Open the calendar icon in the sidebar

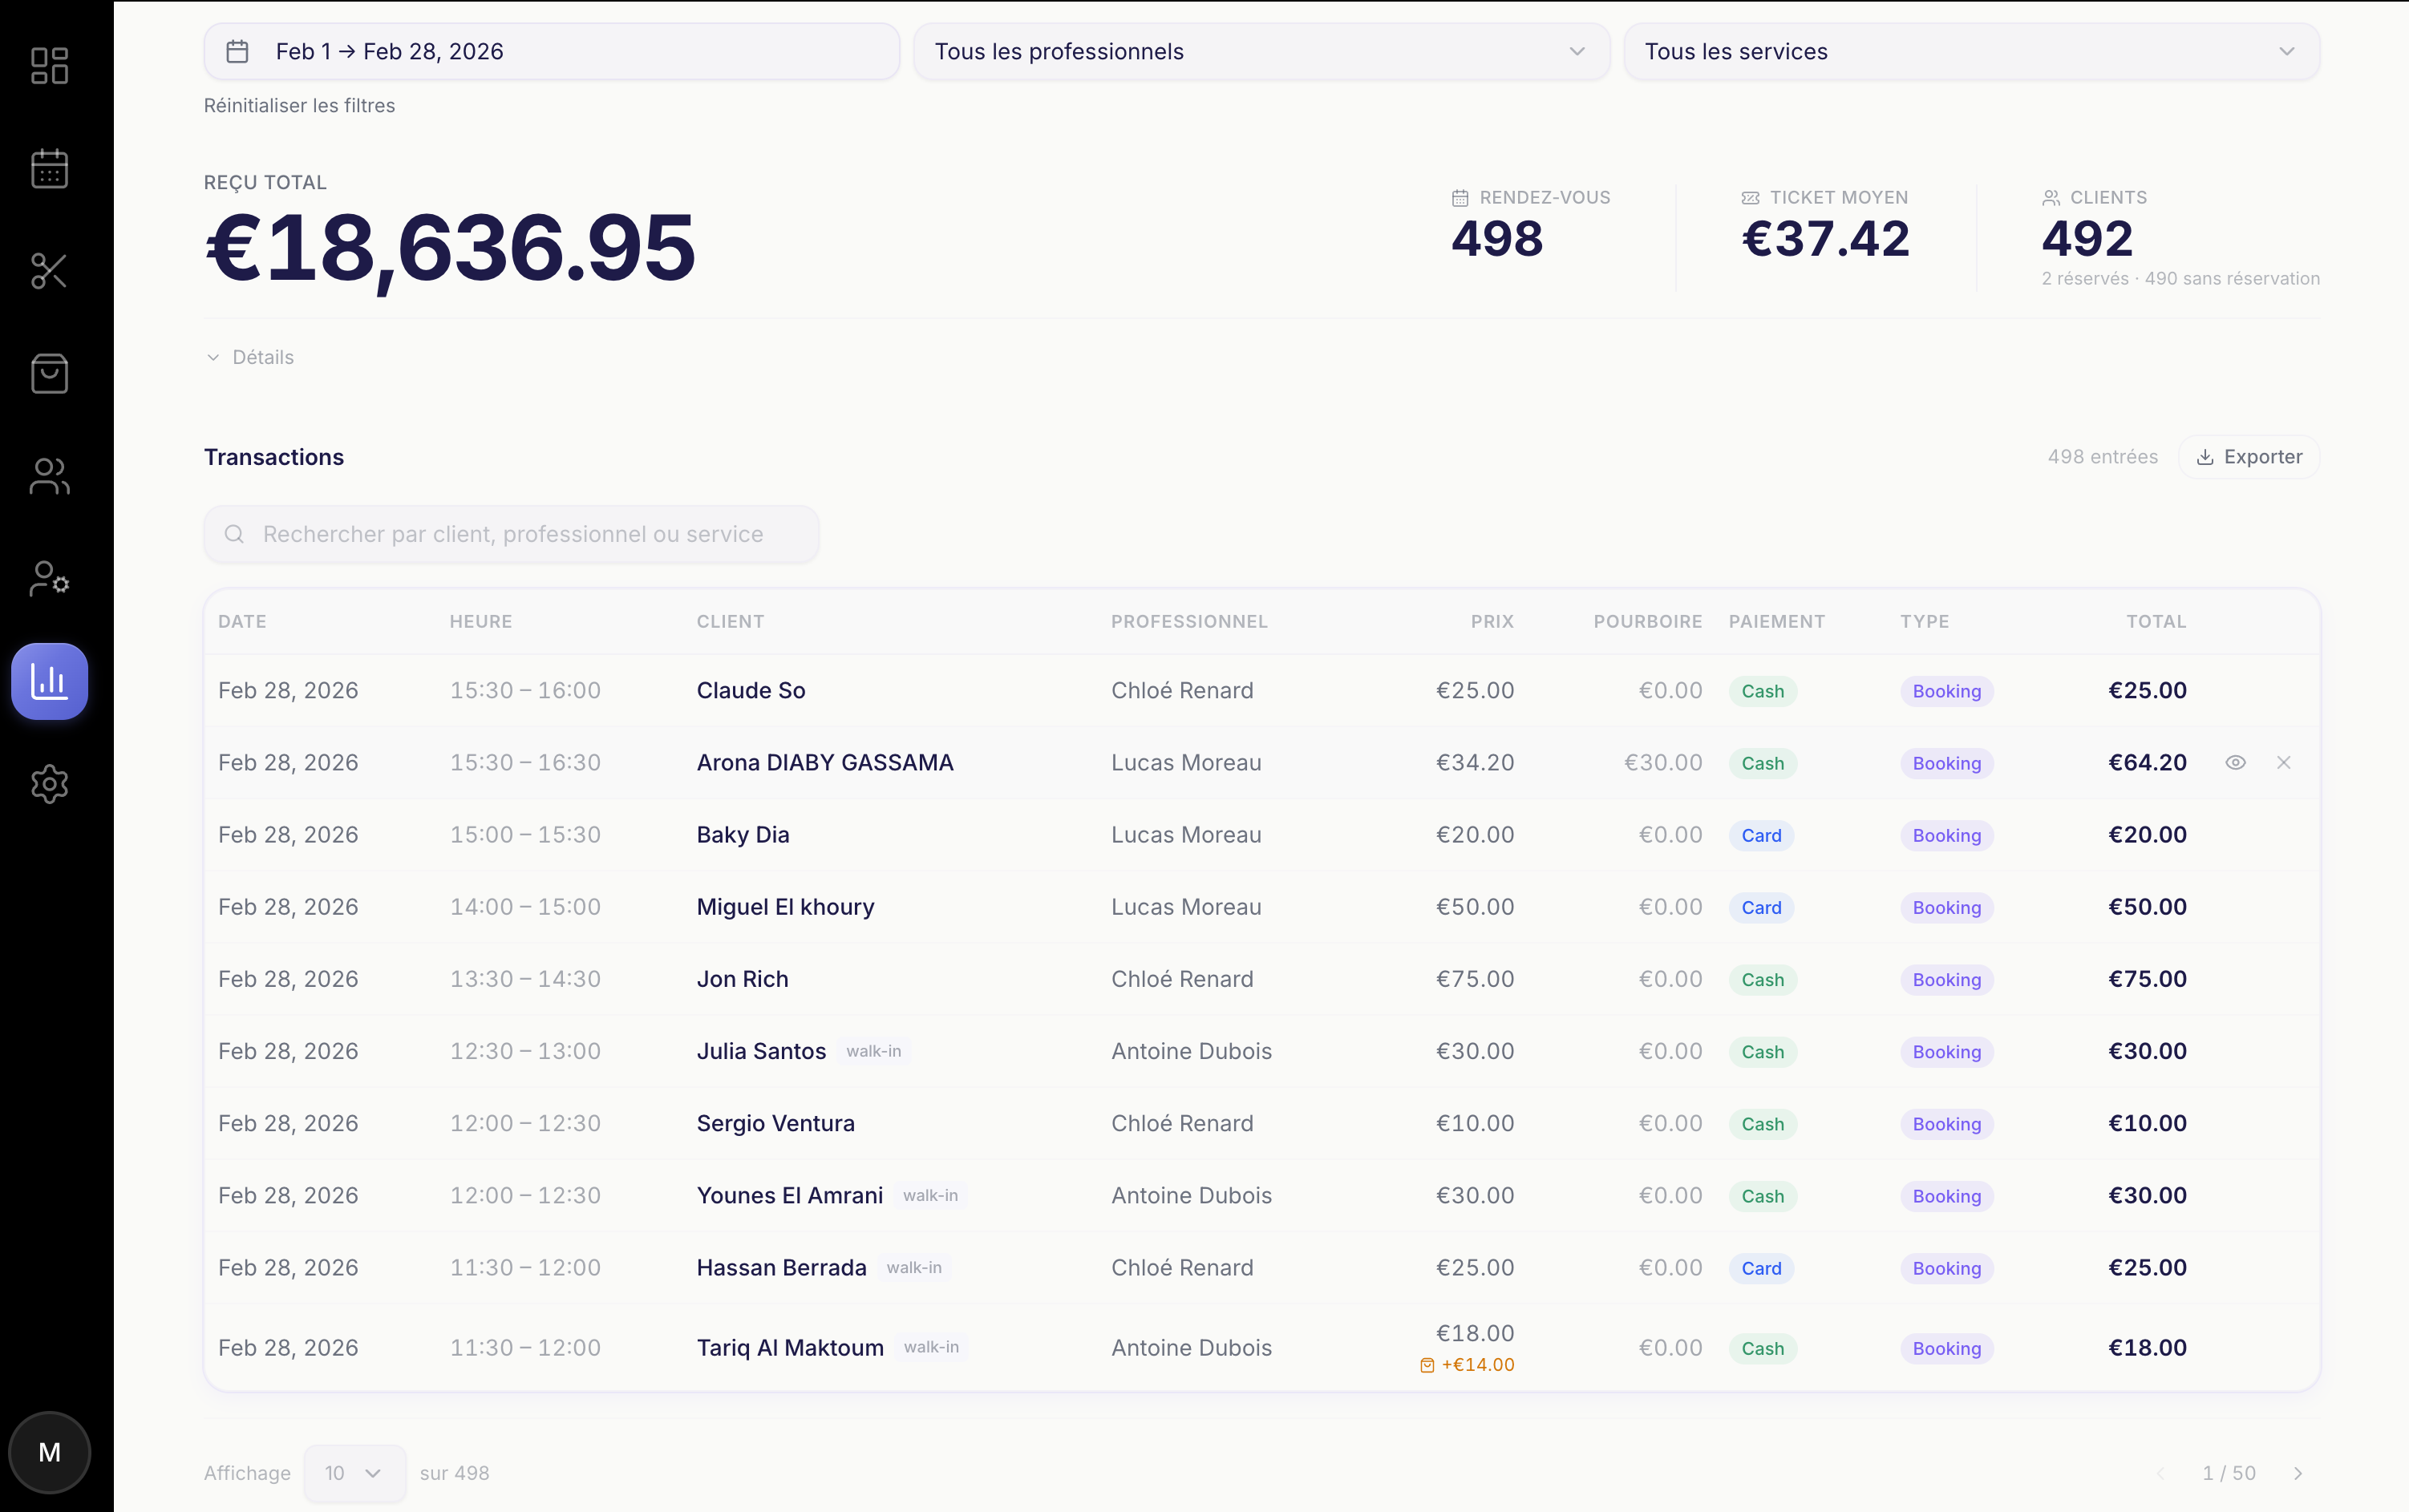pyautogui.click(x=49, y=168)
